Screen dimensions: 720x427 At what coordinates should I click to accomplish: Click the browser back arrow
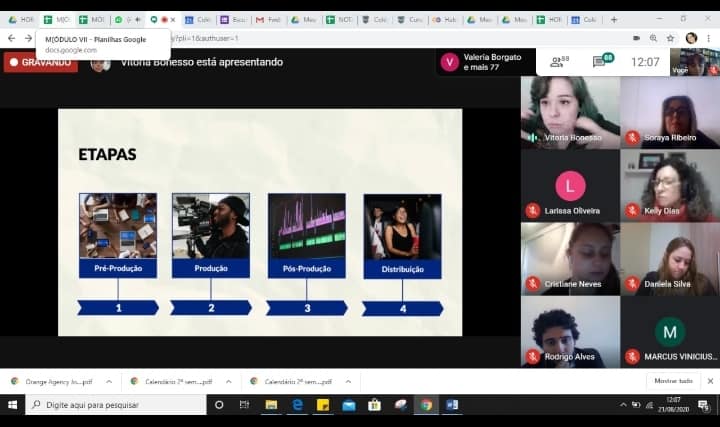pyautogui.click(x=11, y=38)
